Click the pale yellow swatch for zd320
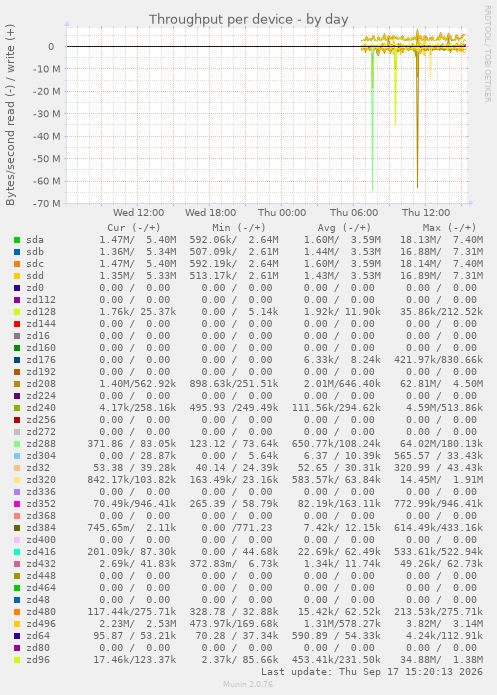This screenshot has height=695, width=497. click(17, 480)
